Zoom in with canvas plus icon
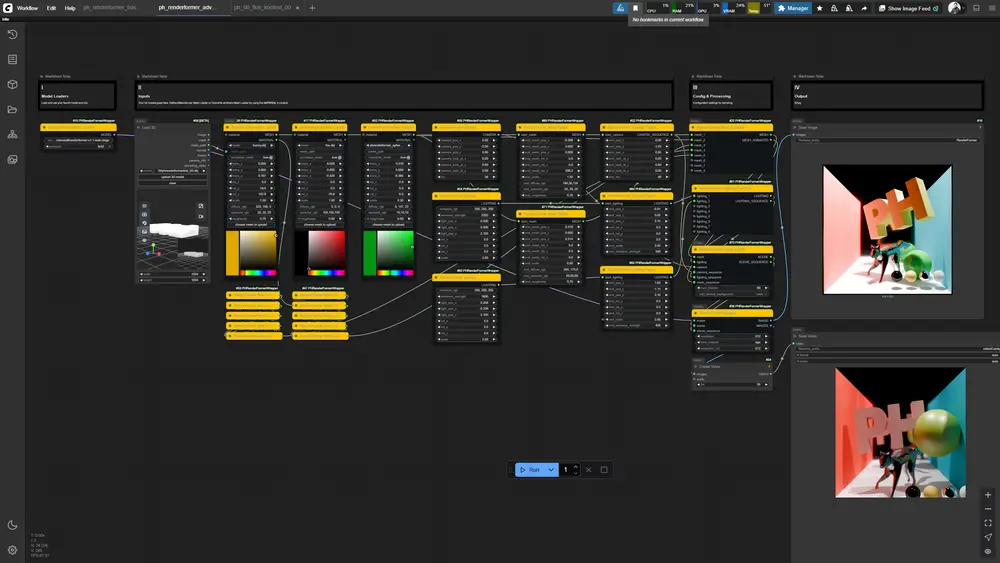The height and width of the screenshot is (563, 1000). [x=988, y=495]
